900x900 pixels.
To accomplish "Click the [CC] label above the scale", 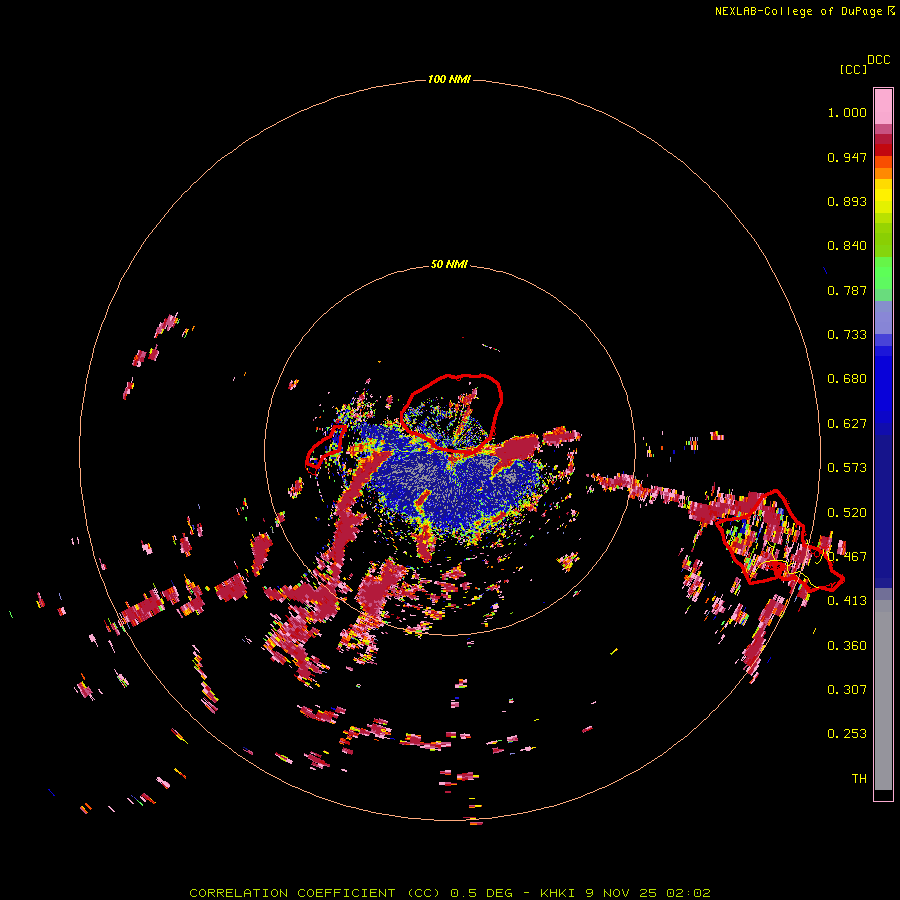I will [853, 69].
